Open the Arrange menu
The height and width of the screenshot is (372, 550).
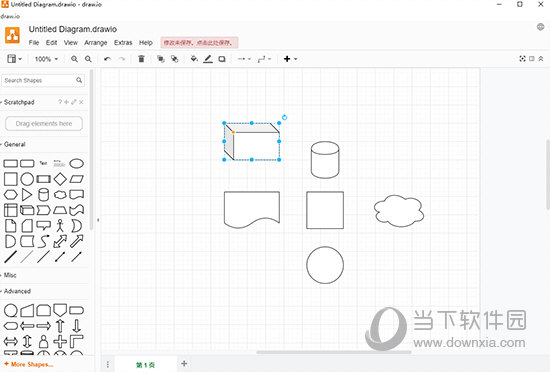click(x=95, y=42)
